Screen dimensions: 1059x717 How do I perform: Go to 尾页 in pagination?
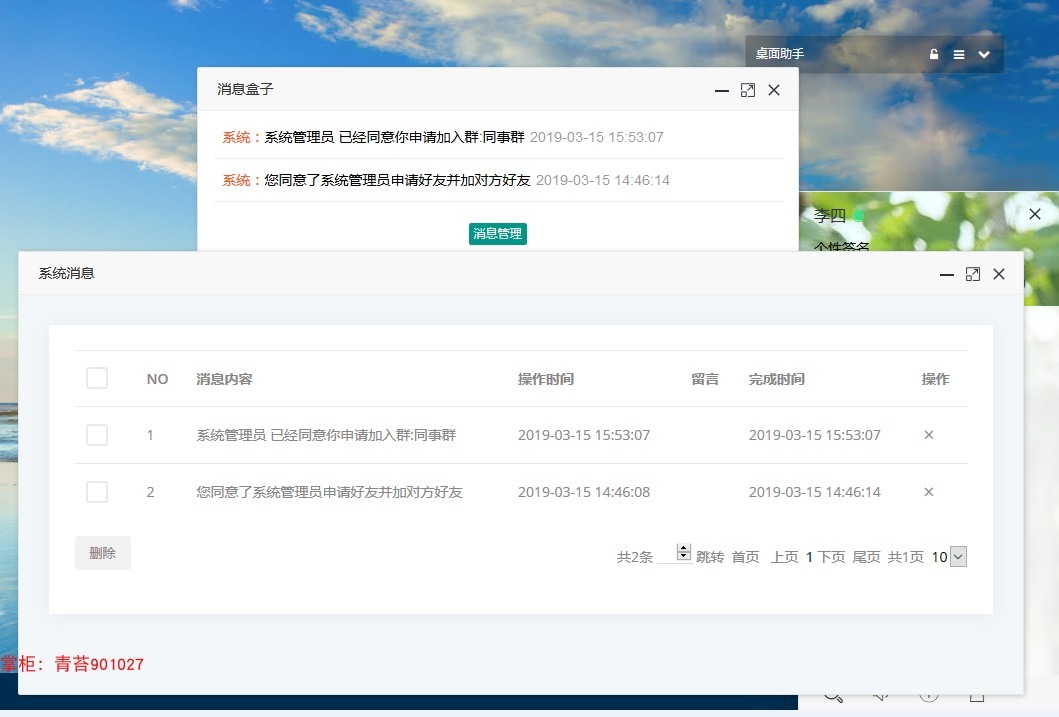867,557
